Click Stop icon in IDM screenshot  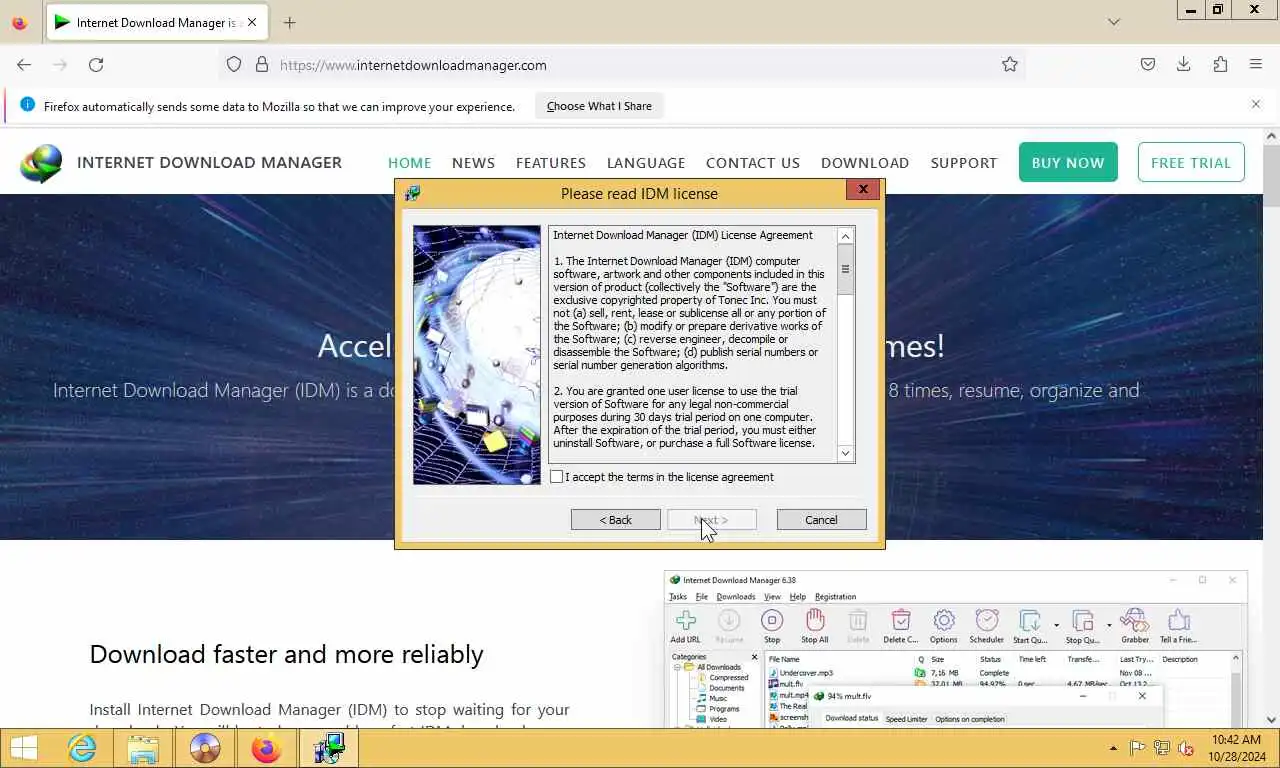(x=772, y=627)
